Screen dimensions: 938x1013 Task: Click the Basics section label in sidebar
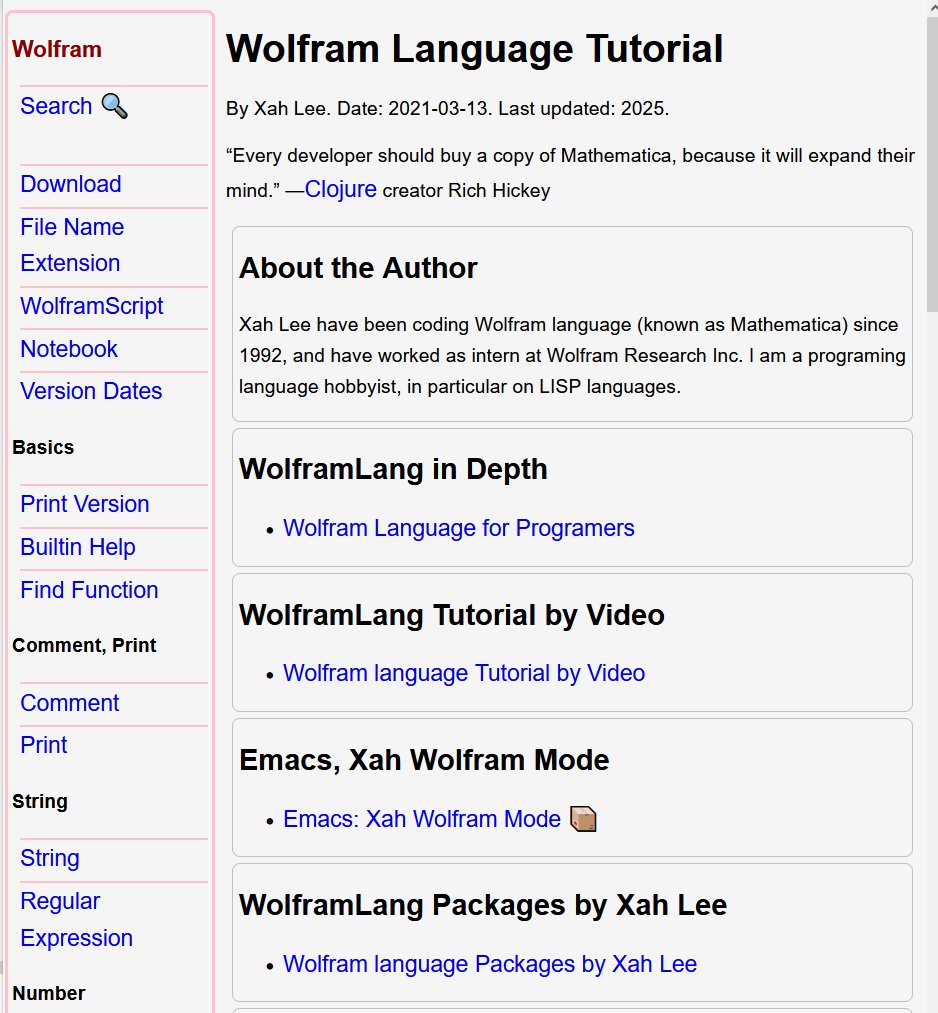click(x=43, y=447)
